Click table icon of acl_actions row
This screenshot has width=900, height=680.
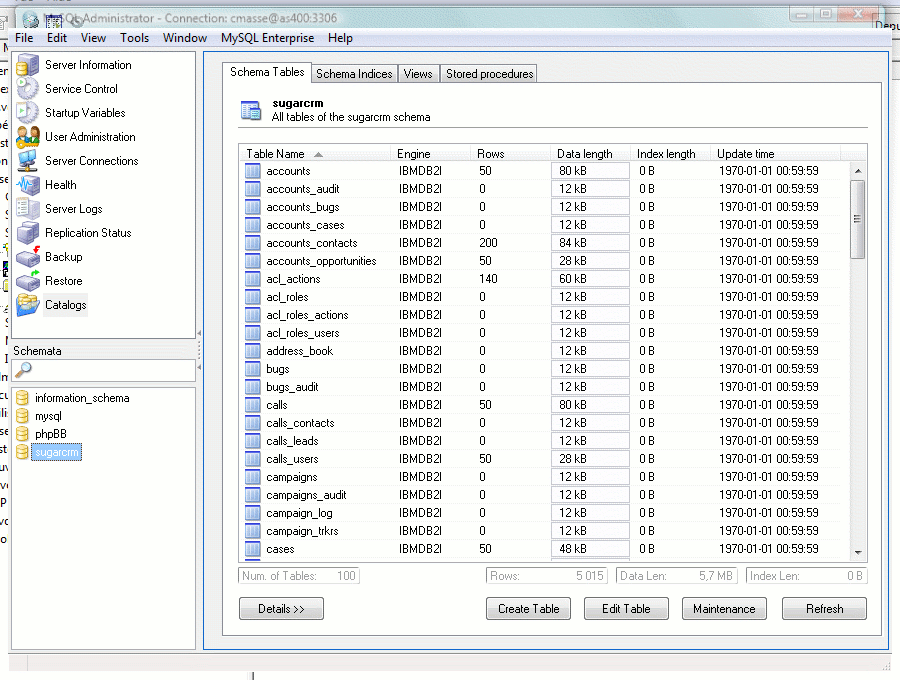click(x=253, y=279)
